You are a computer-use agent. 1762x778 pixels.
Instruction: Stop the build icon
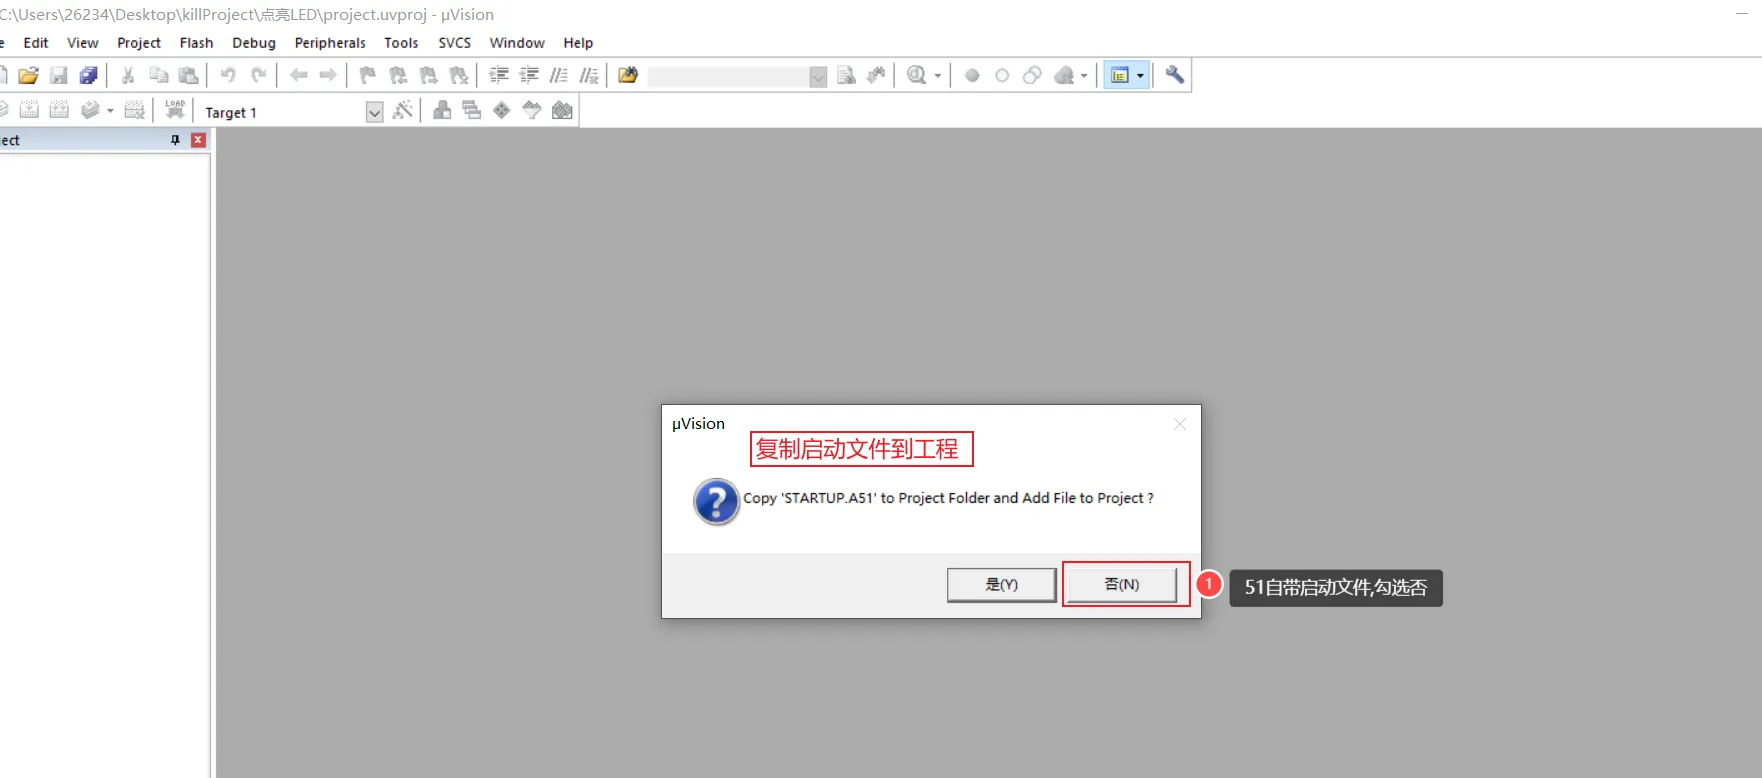tap(135, 110)
